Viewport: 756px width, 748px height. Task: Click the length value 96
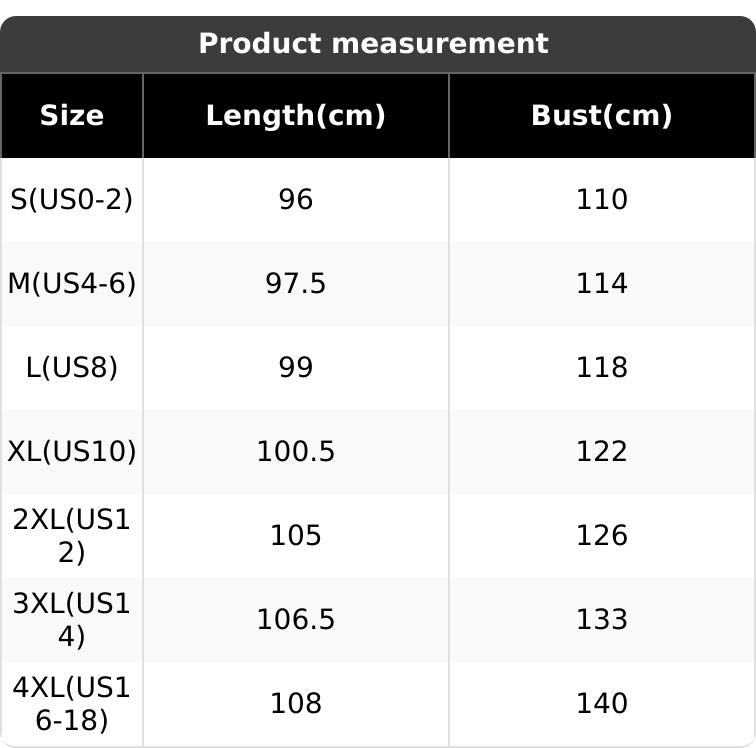pos(295,200)
